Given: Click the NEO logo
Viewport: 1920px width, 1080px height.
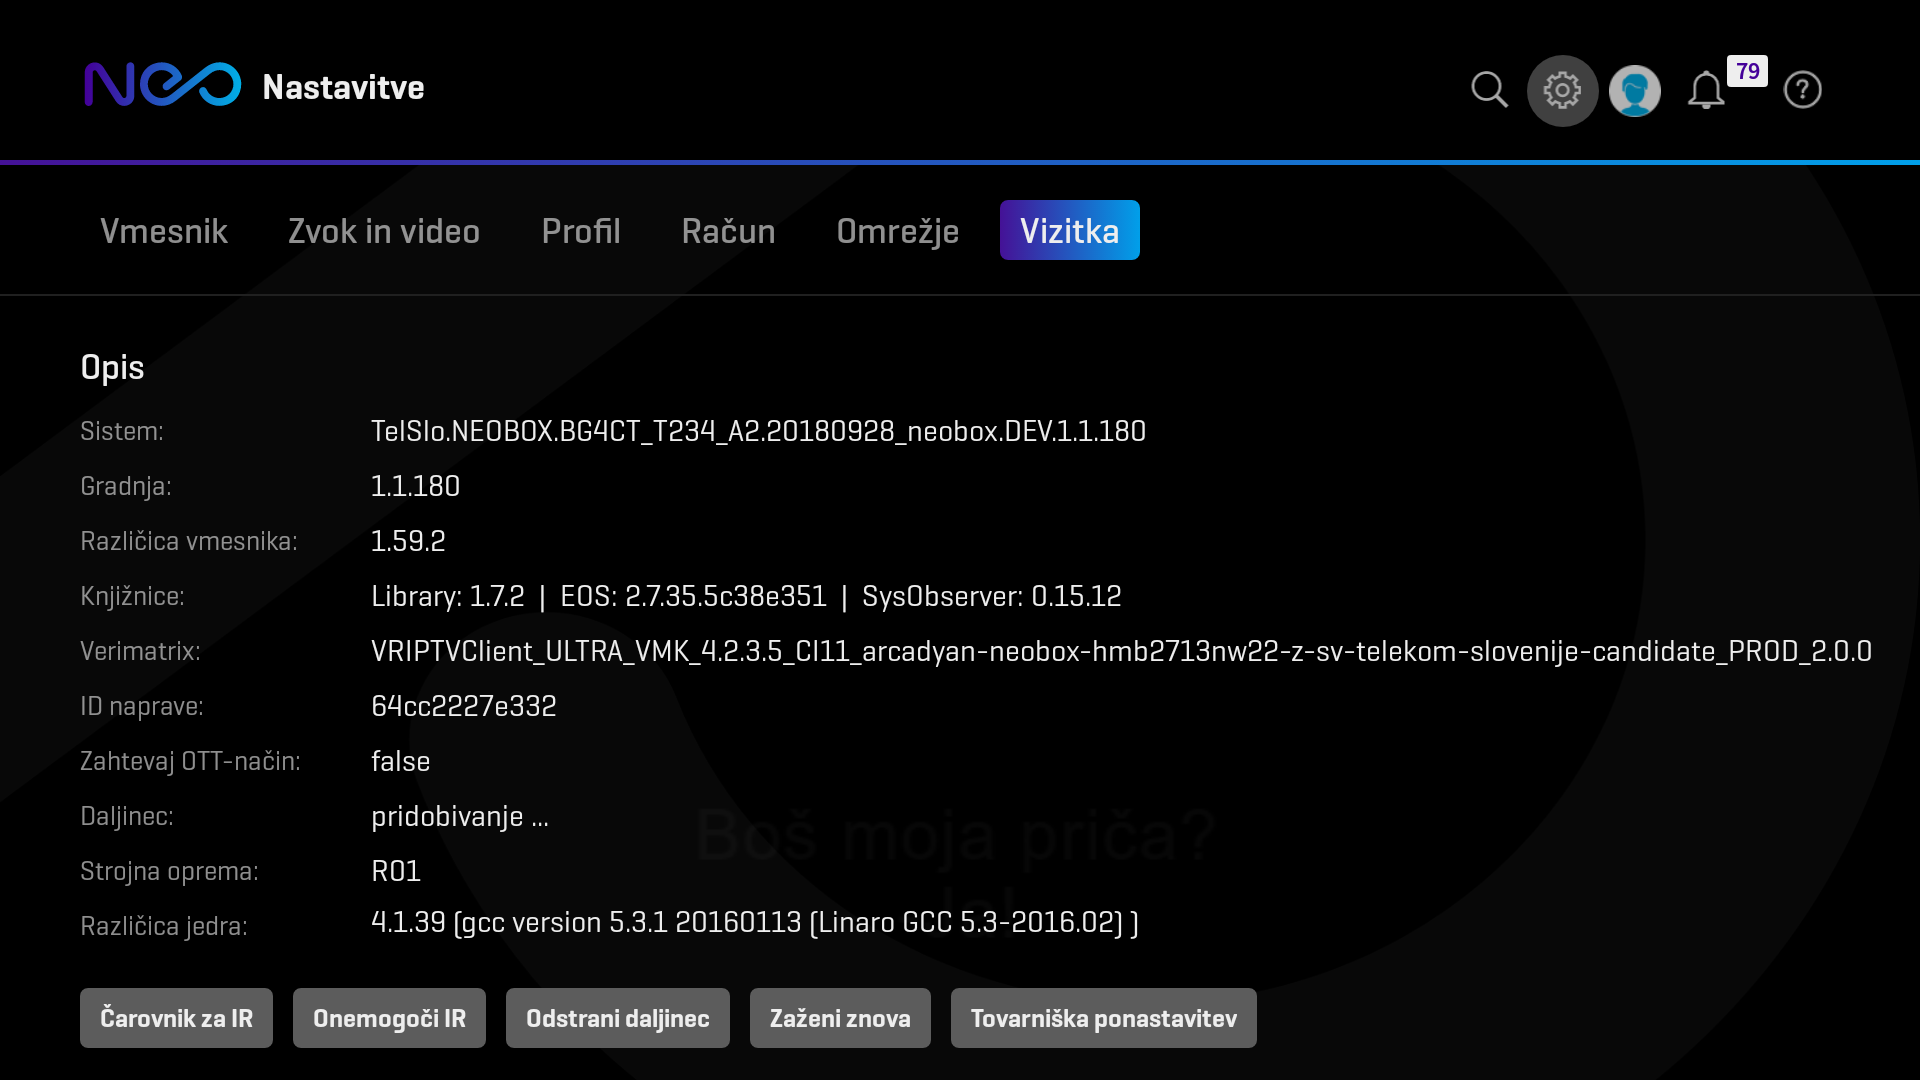Looking at the screenshot, I should point(162,85).
